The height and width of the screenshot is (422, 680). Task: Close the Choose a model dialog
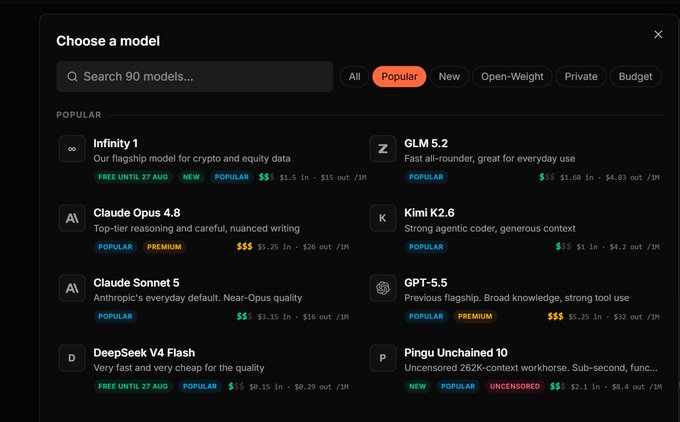pyautogui.click(x=658, y=34)
